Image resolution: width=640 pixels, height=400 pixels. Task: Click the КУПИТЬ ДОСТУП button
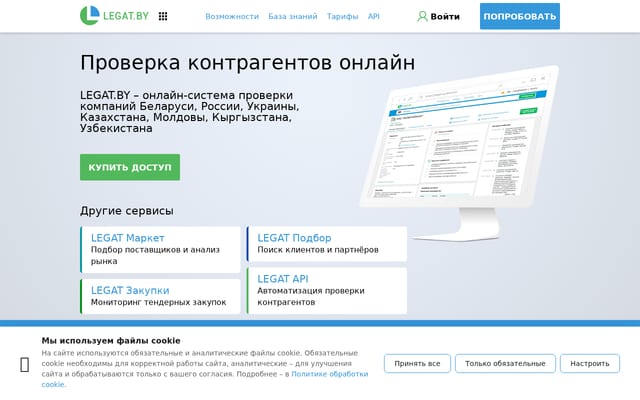(130, 167)
